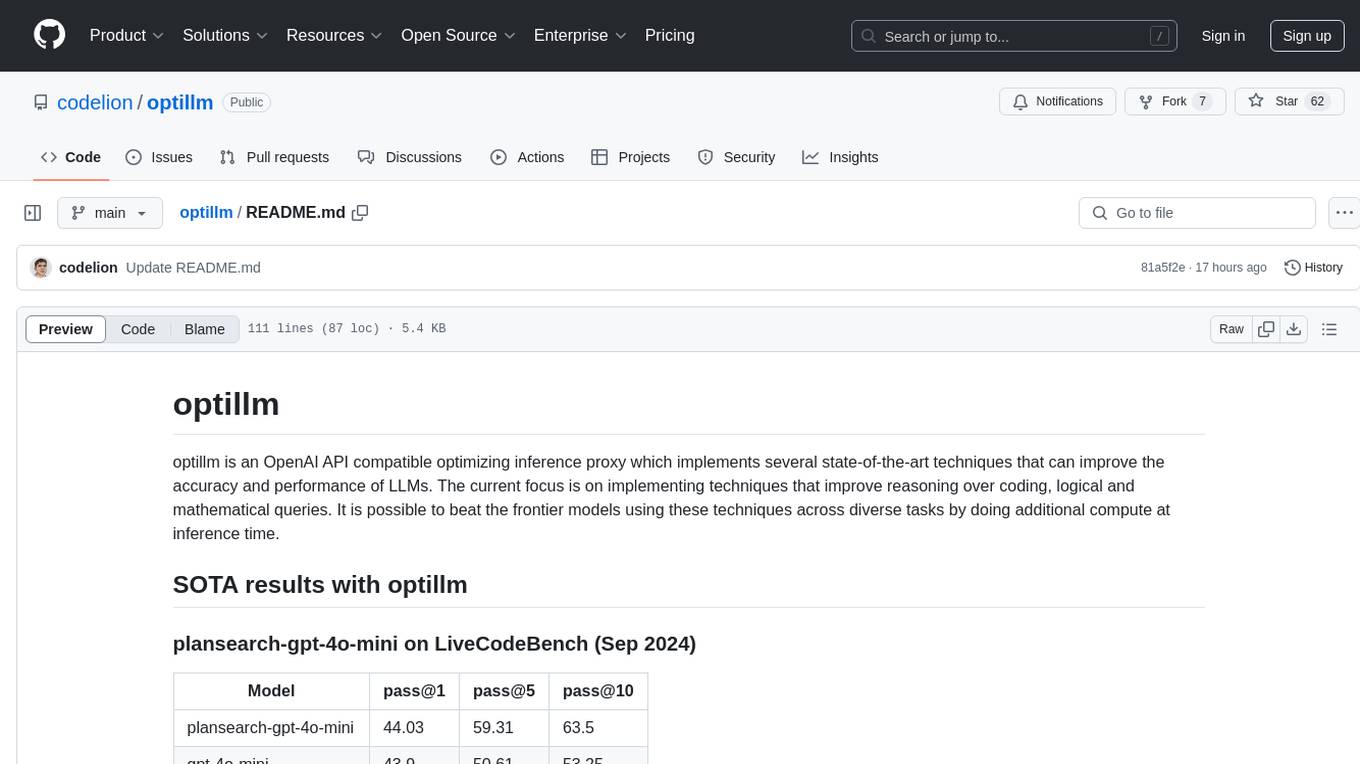Screen dimensions: 1360x764
Task: Expand the Enterprise menu
Action: 580,35
